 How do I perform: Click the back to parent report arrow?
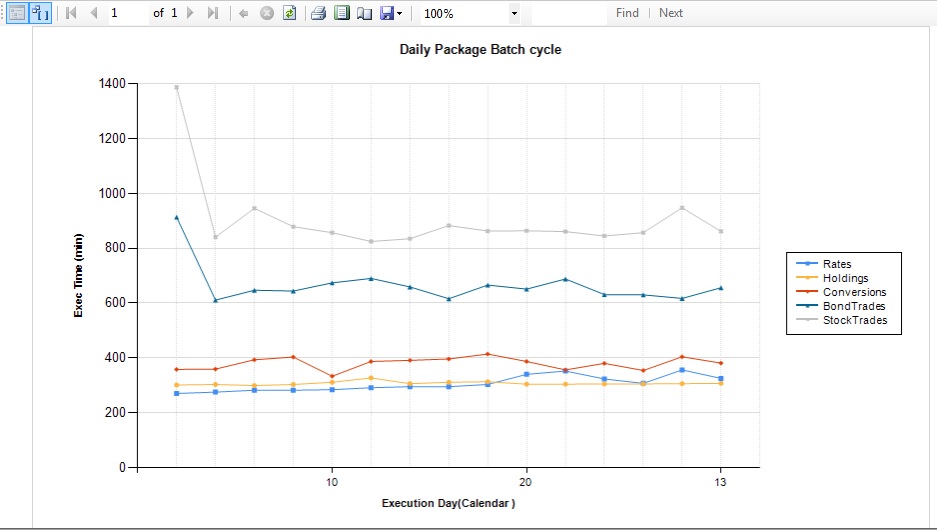[x=243, y=13]
